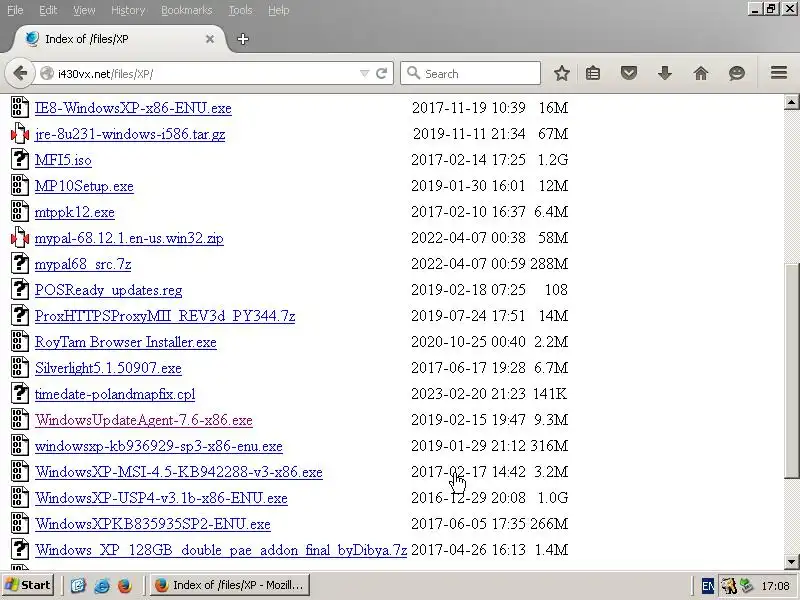Click the vertical scrollbar thumb
Viewport: 800px width, 600px height.
[791, 370]
